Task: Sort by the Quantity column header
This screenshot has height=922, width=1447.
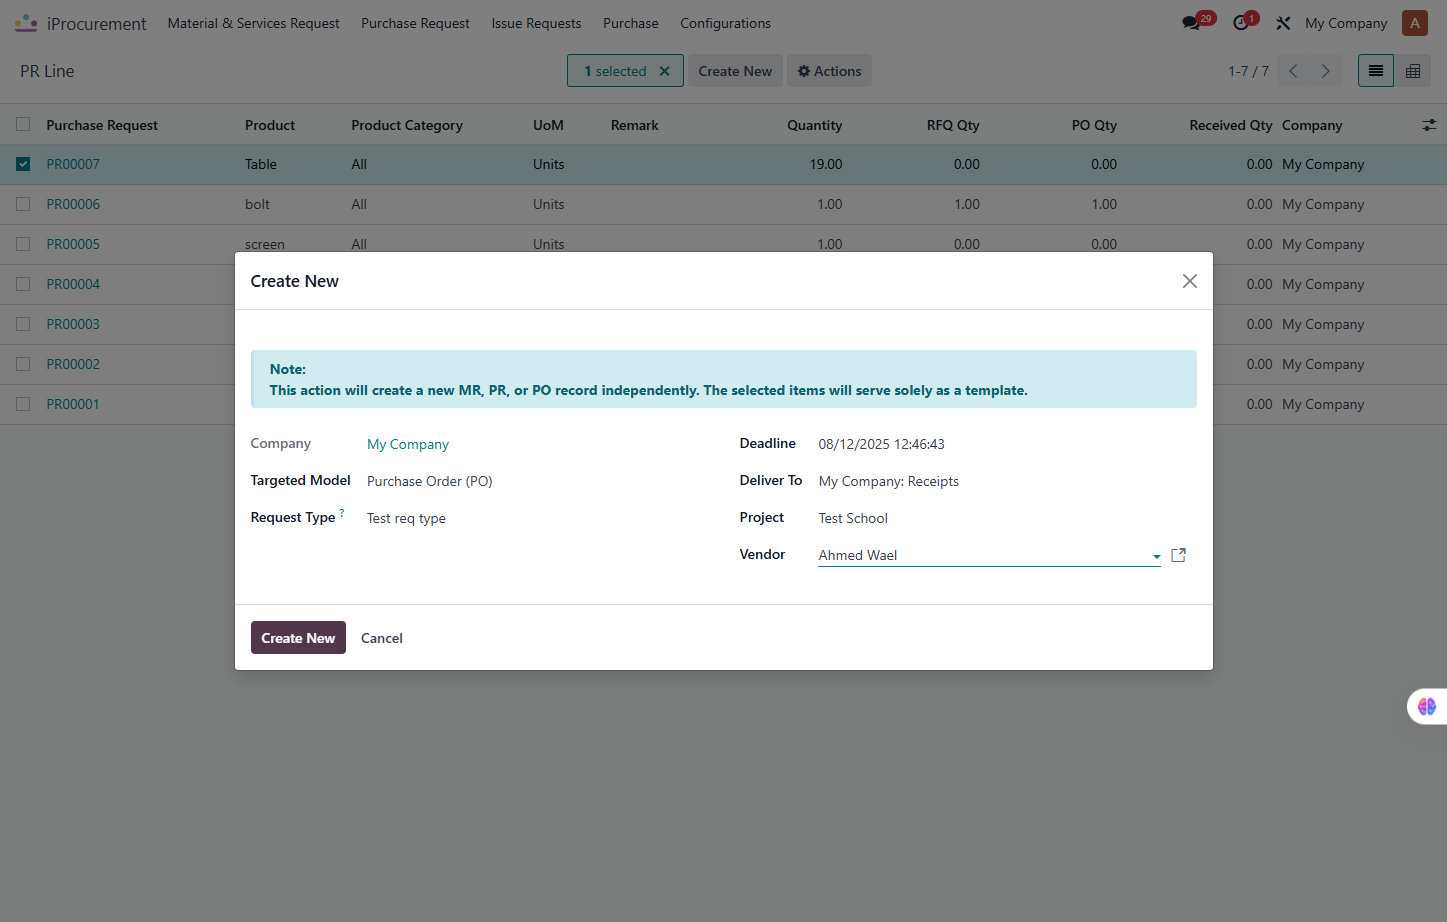Action: 814,125
